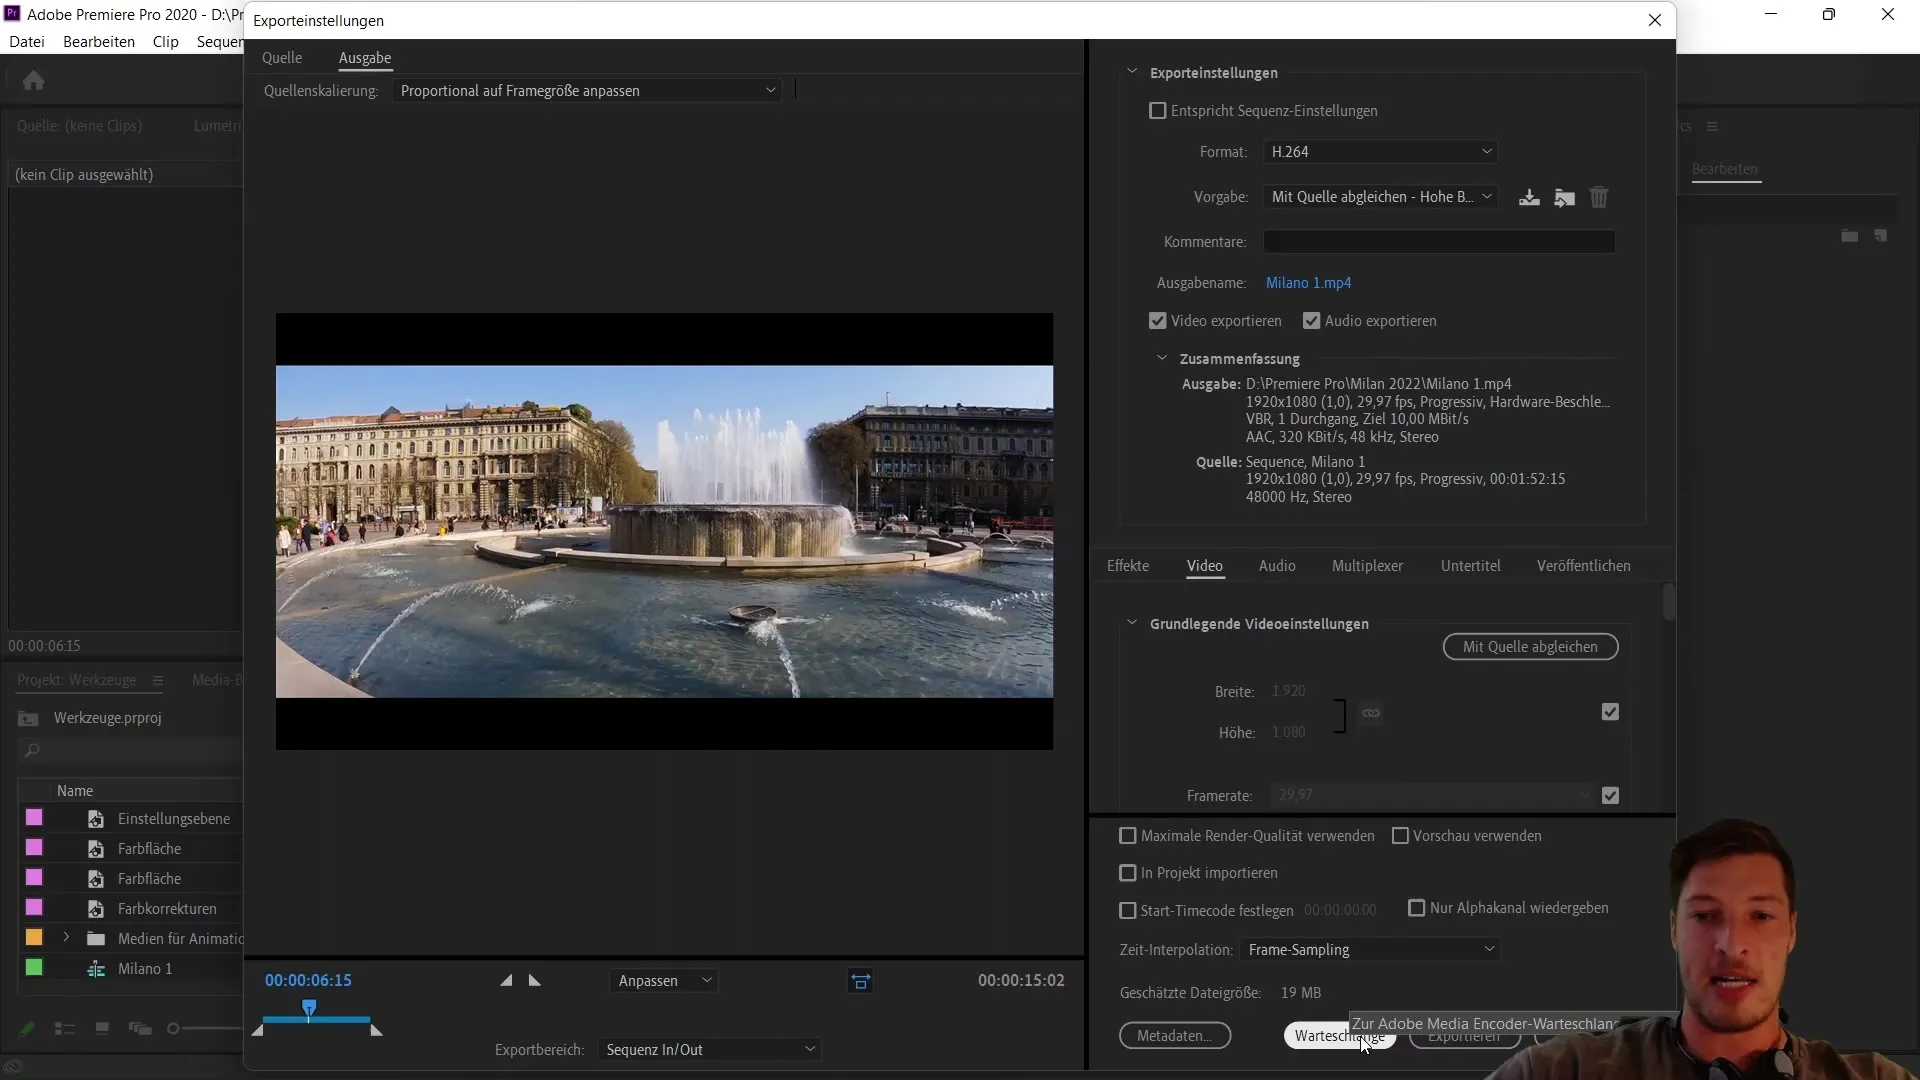1920x1080 pixels.
Task: Open the Anpassen zoom dropdown
Action: click(x=664, y=981)
